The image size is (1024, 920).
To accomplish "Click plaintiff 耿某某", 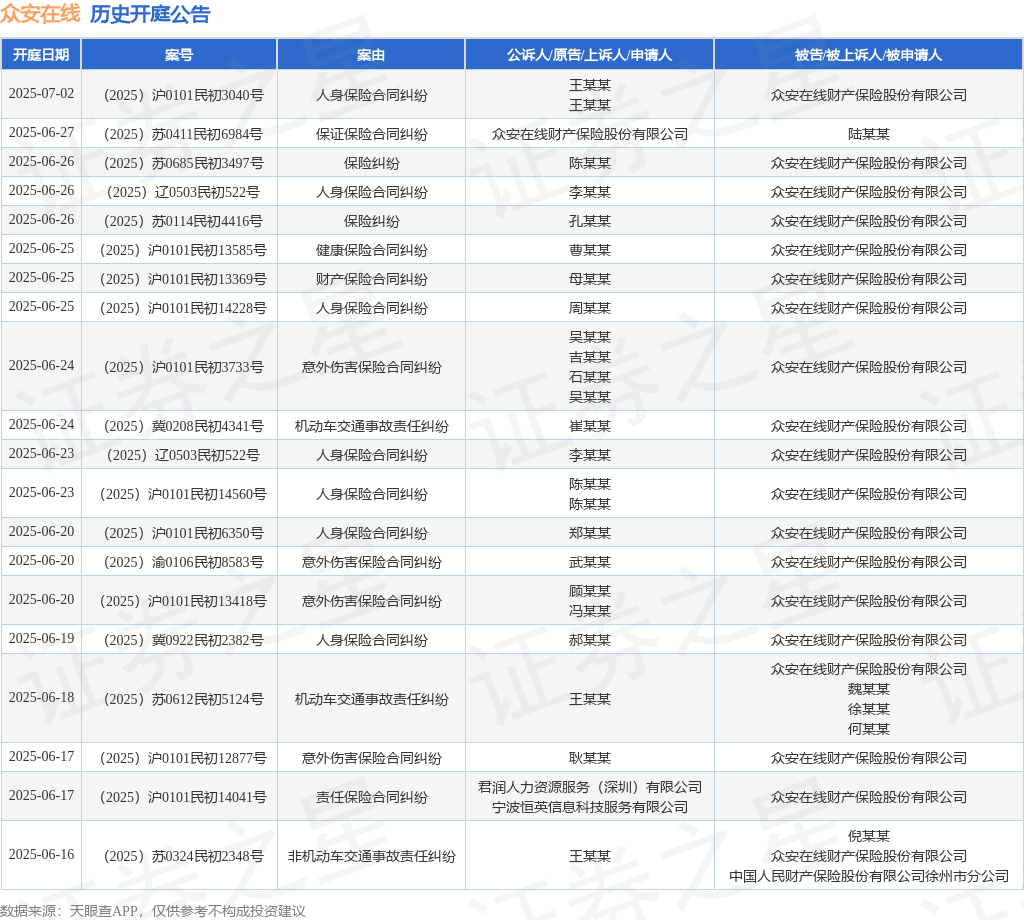I will click(x=590, y=758).
